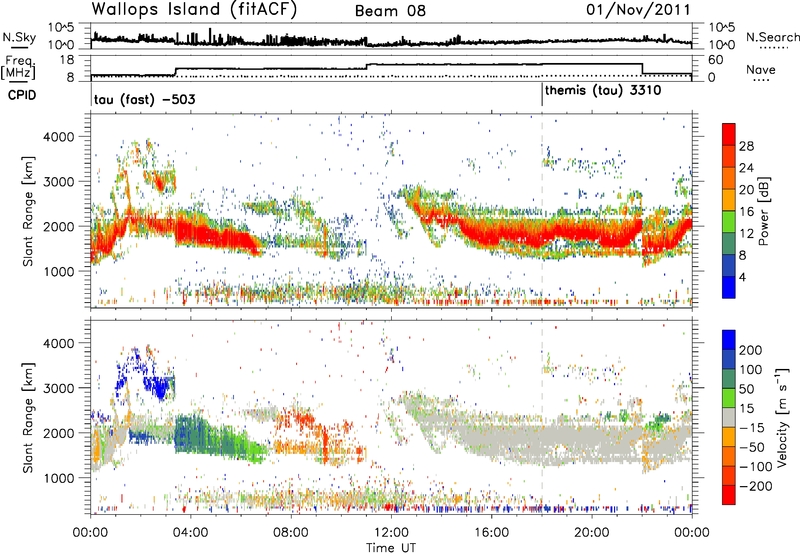Pick the velocity swatch between -50 and -100
The height and width of the screenshot is (554, 800).
[729, 456]
